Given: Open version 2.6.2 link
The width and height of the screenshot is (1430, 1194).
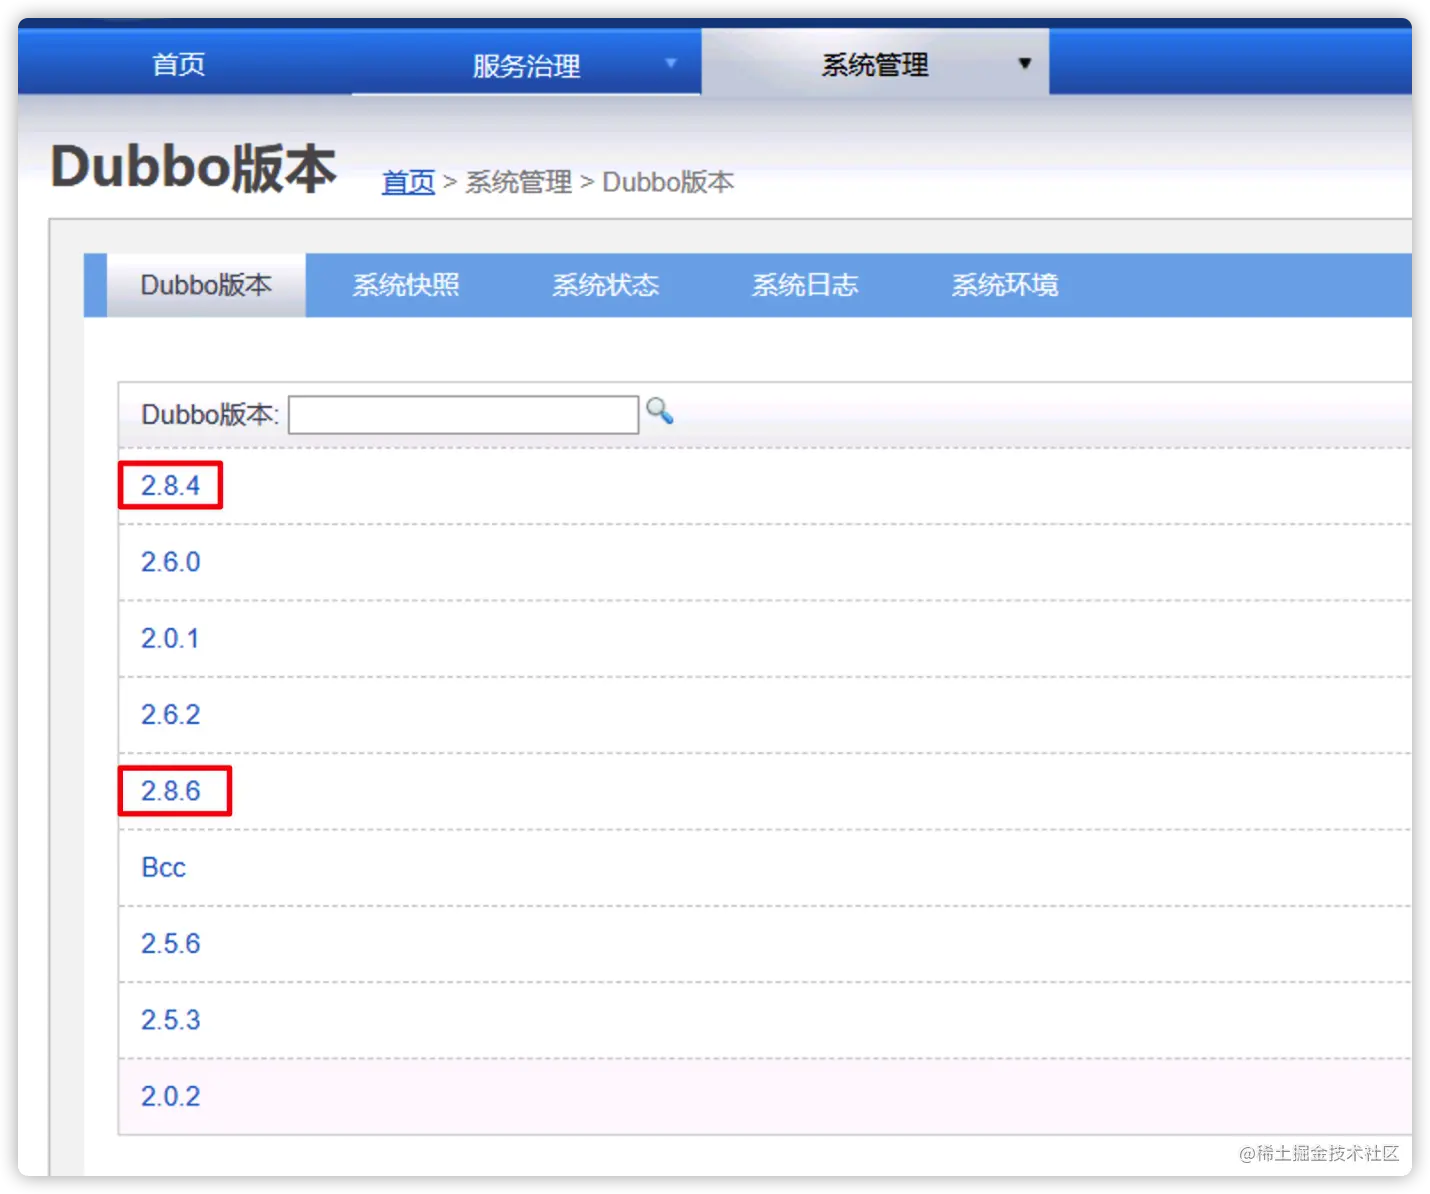Looking at the screenshot, I should tap(170, 715).
